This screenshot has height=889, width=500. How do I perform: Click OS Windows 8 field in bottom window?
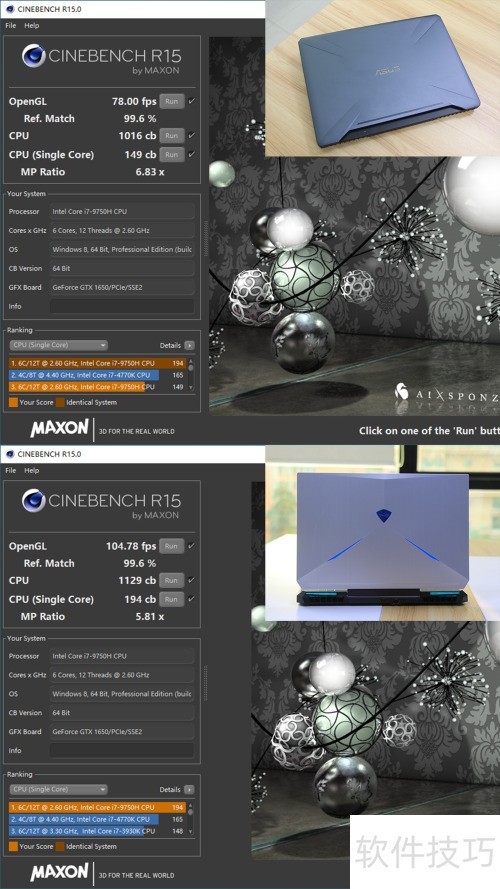pyautogui.click(x=122, y=693)
